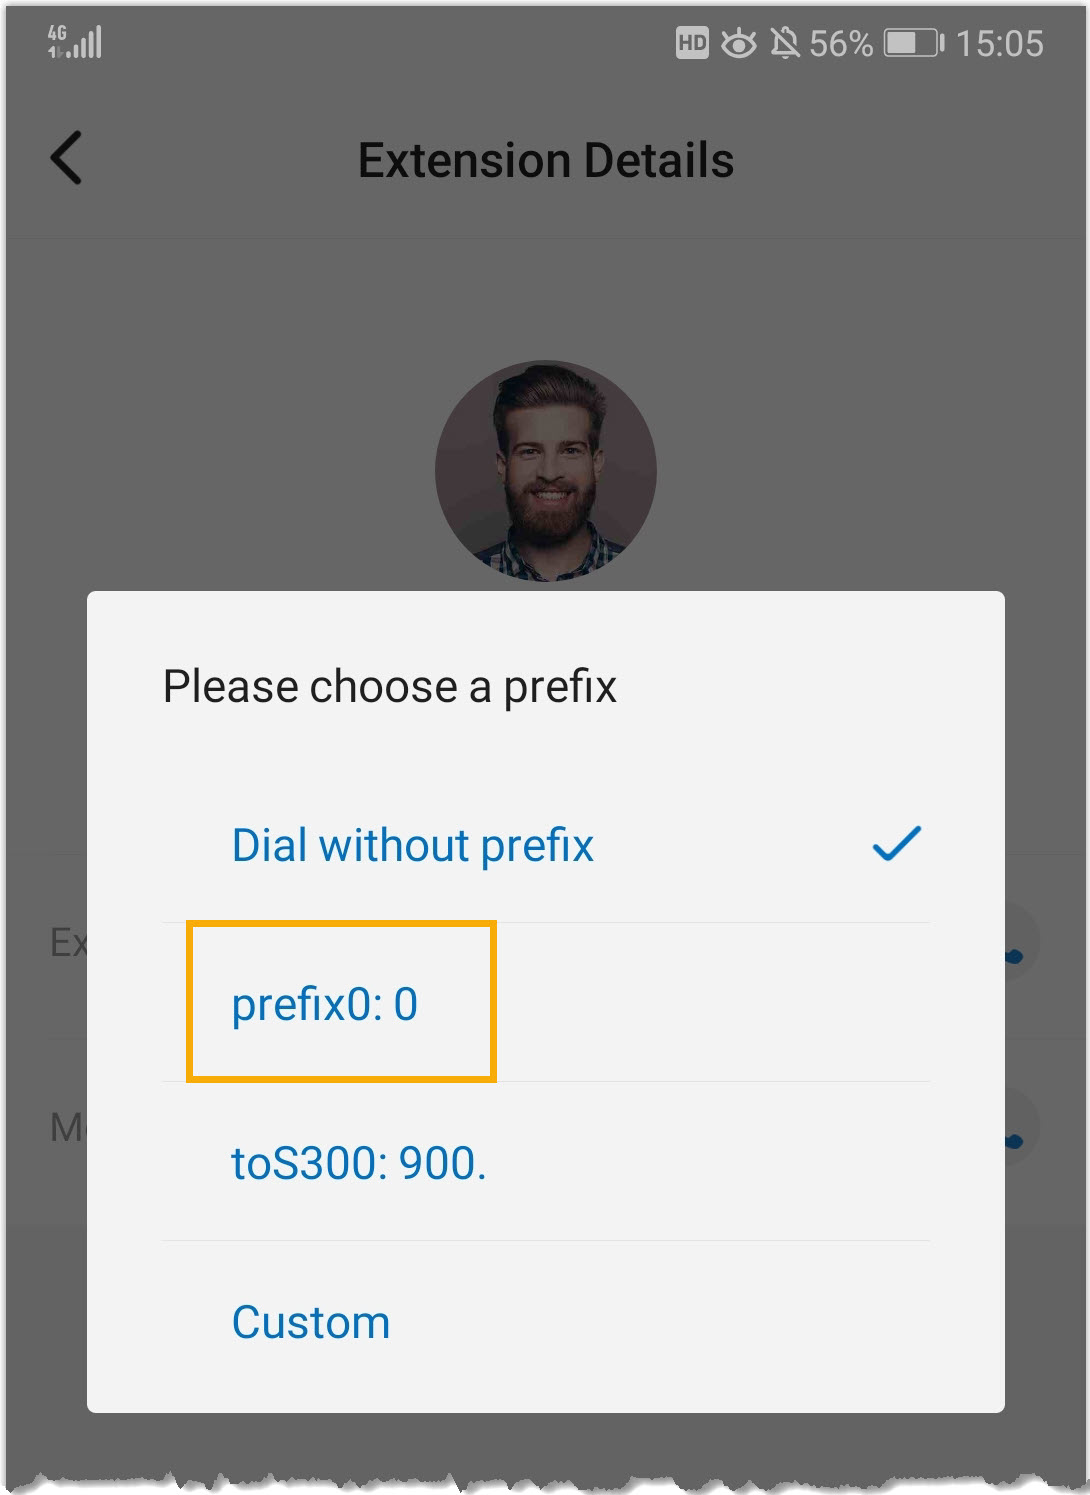Tap the Please choose a prefix heading
Screen dimensions: 1090x1495
pos(390,687)
